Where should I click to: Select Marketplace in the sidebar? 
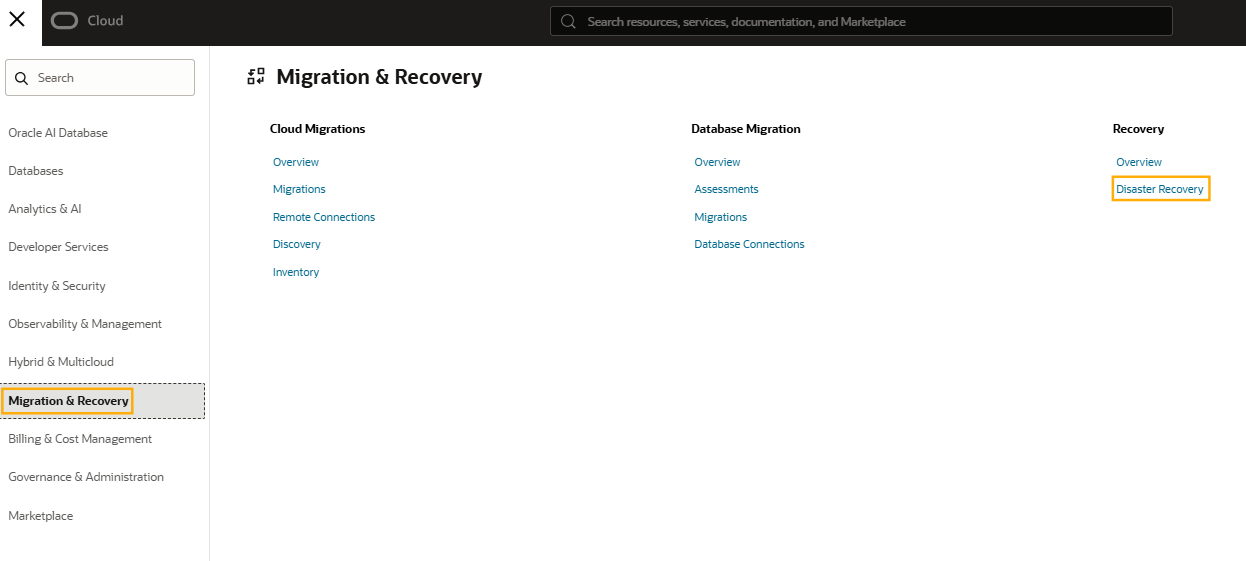41,516
